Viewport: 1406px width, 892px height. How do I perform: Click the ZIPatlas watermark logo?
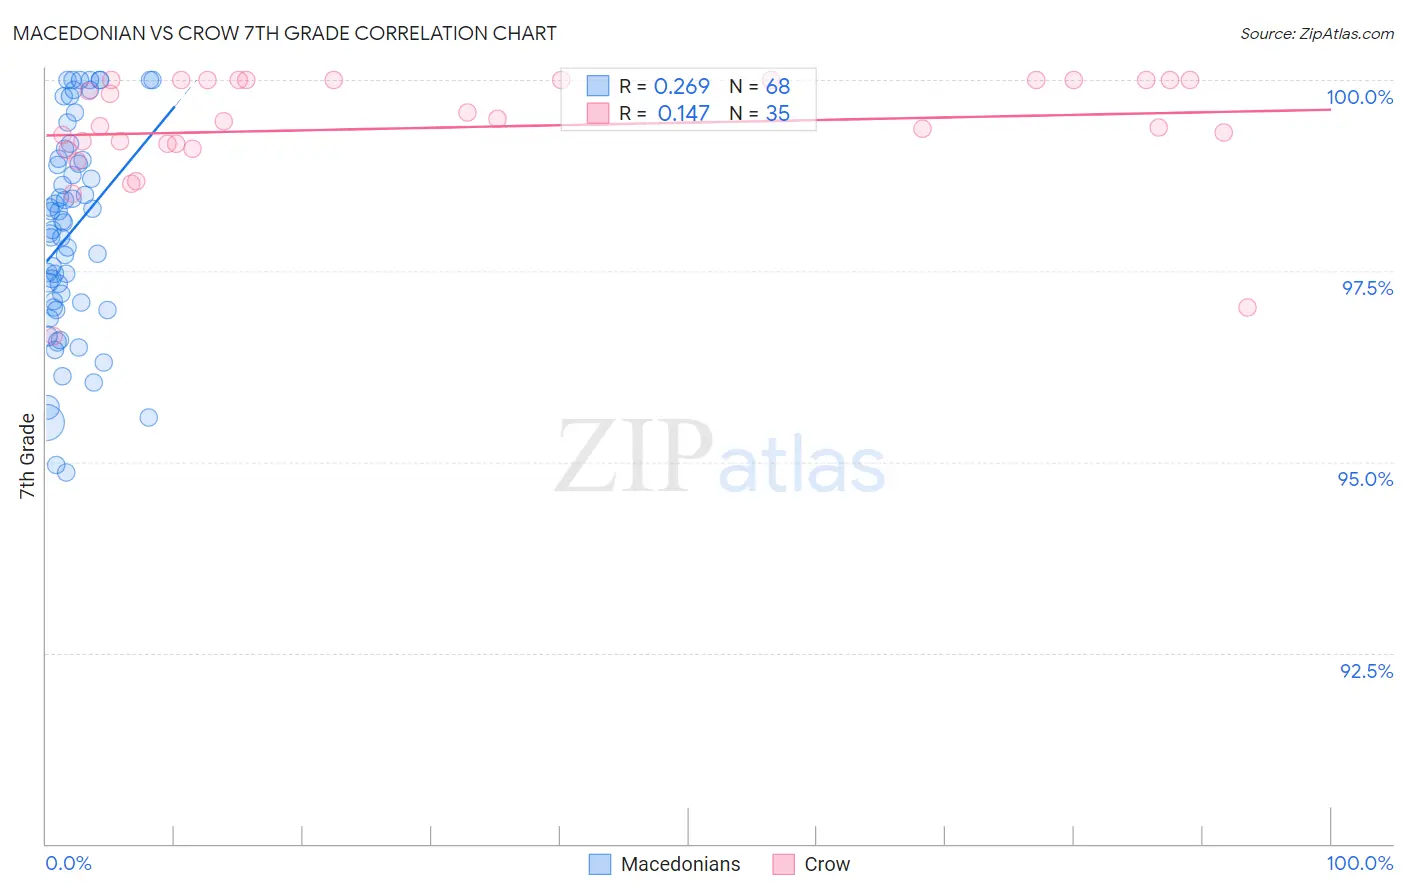pos(720,458)
